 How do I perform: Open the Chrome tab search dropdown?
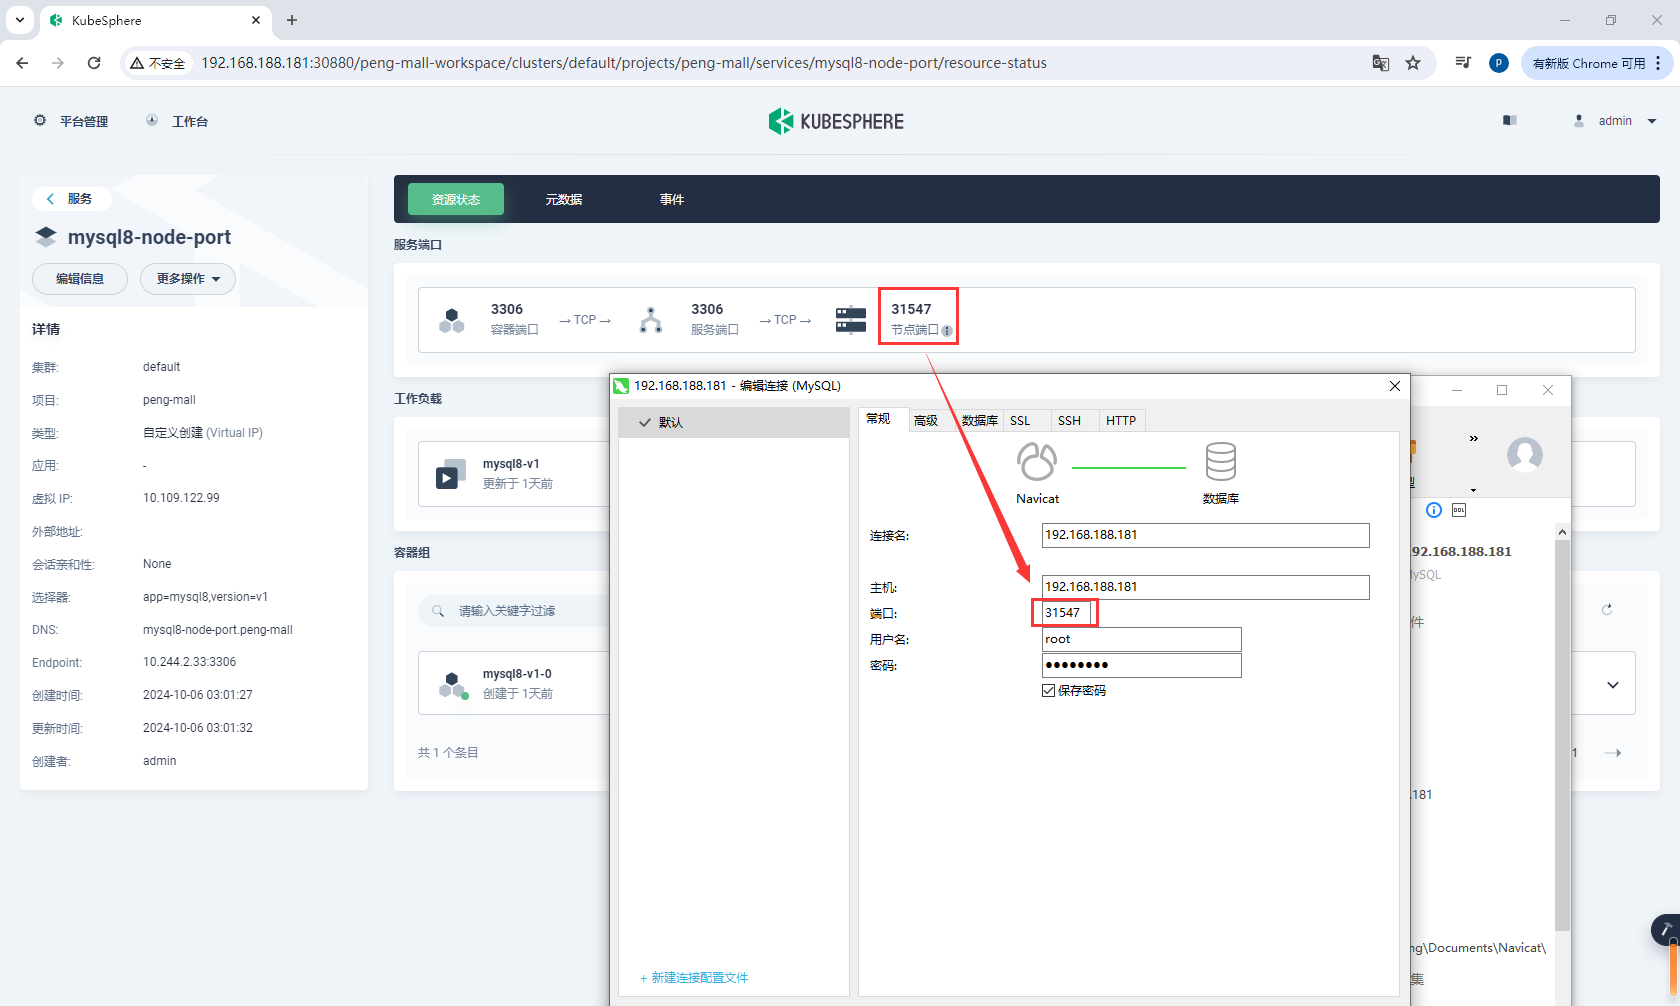[20, 20]
